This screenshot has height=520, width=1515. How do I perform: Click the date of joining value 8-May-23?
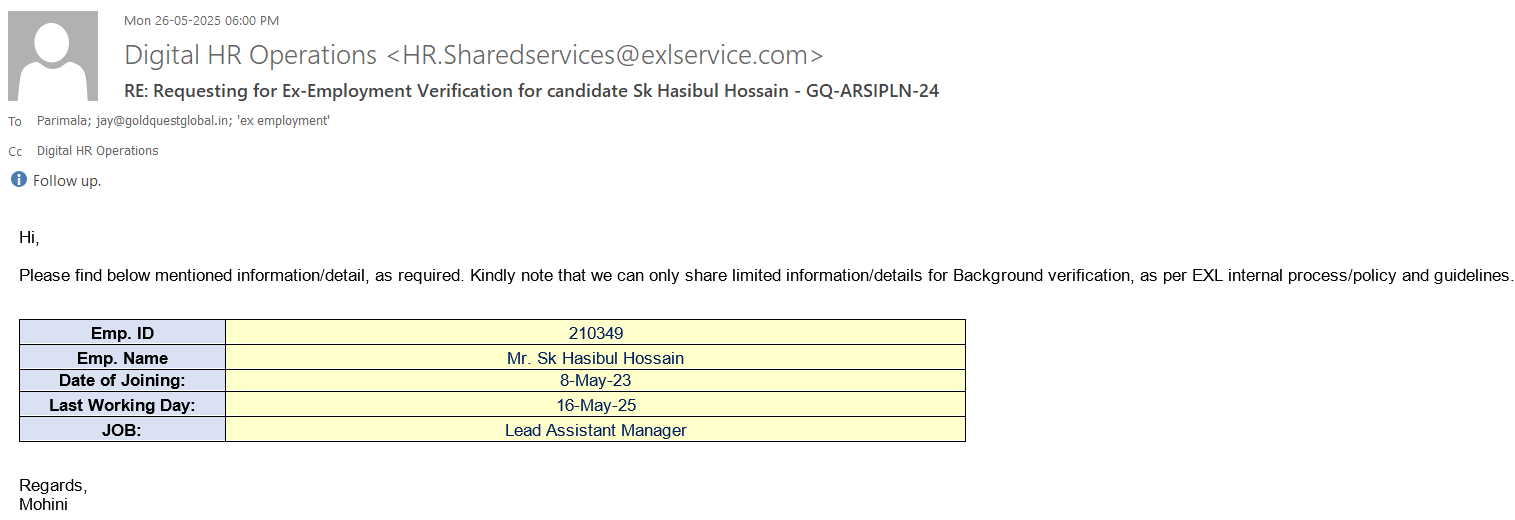coord(595,381)
